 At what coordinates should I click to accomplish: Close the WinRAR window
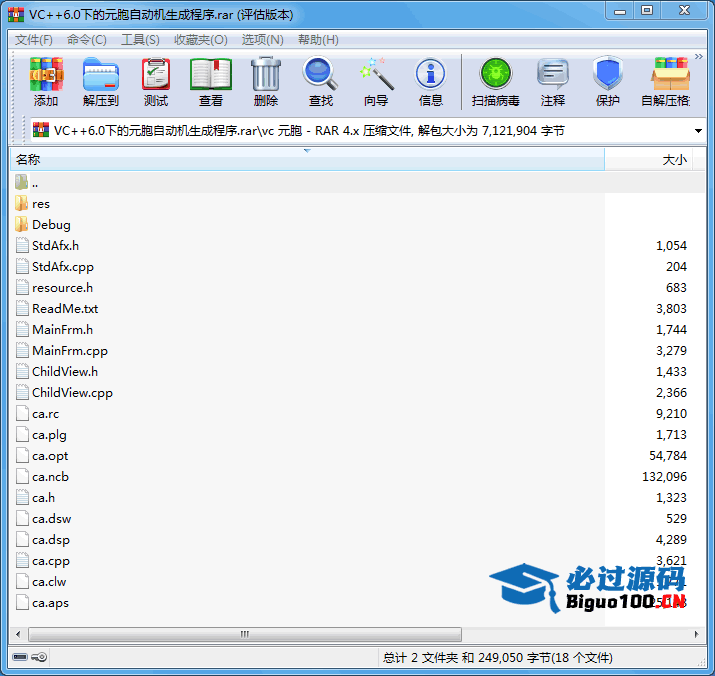coord(684,11)
